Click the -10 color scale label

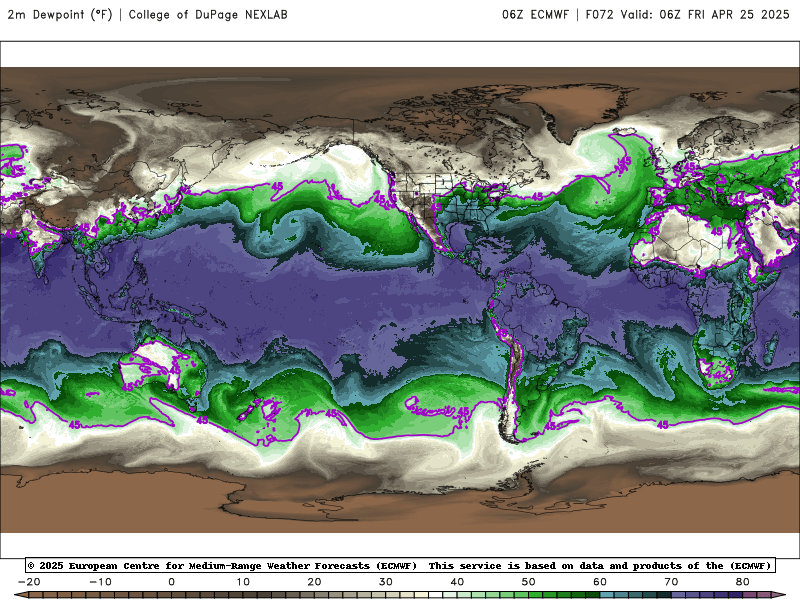tap(100, 582)
